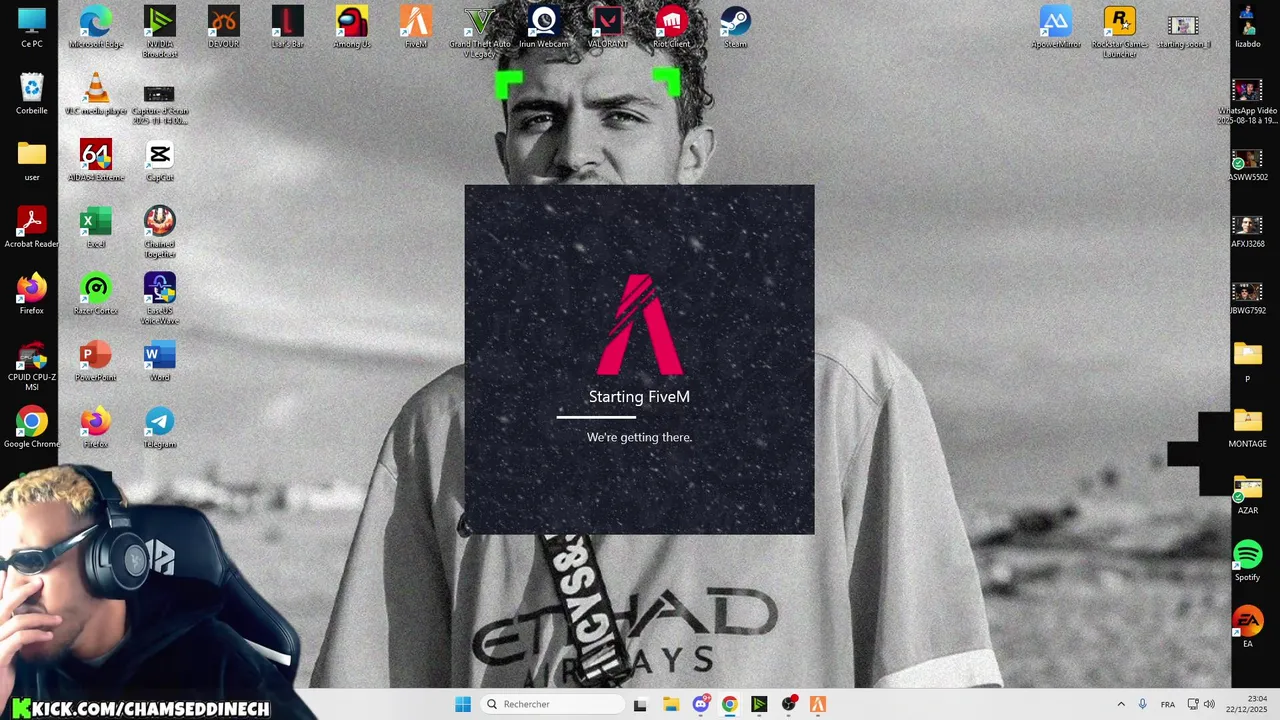Open the lizabdo file
The image size is (1280, 720).
[1248, 28]
